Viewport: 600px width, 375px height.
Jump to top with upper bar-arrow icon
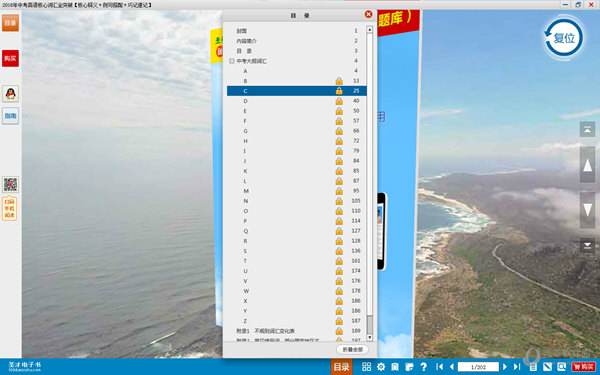(587, 129)
